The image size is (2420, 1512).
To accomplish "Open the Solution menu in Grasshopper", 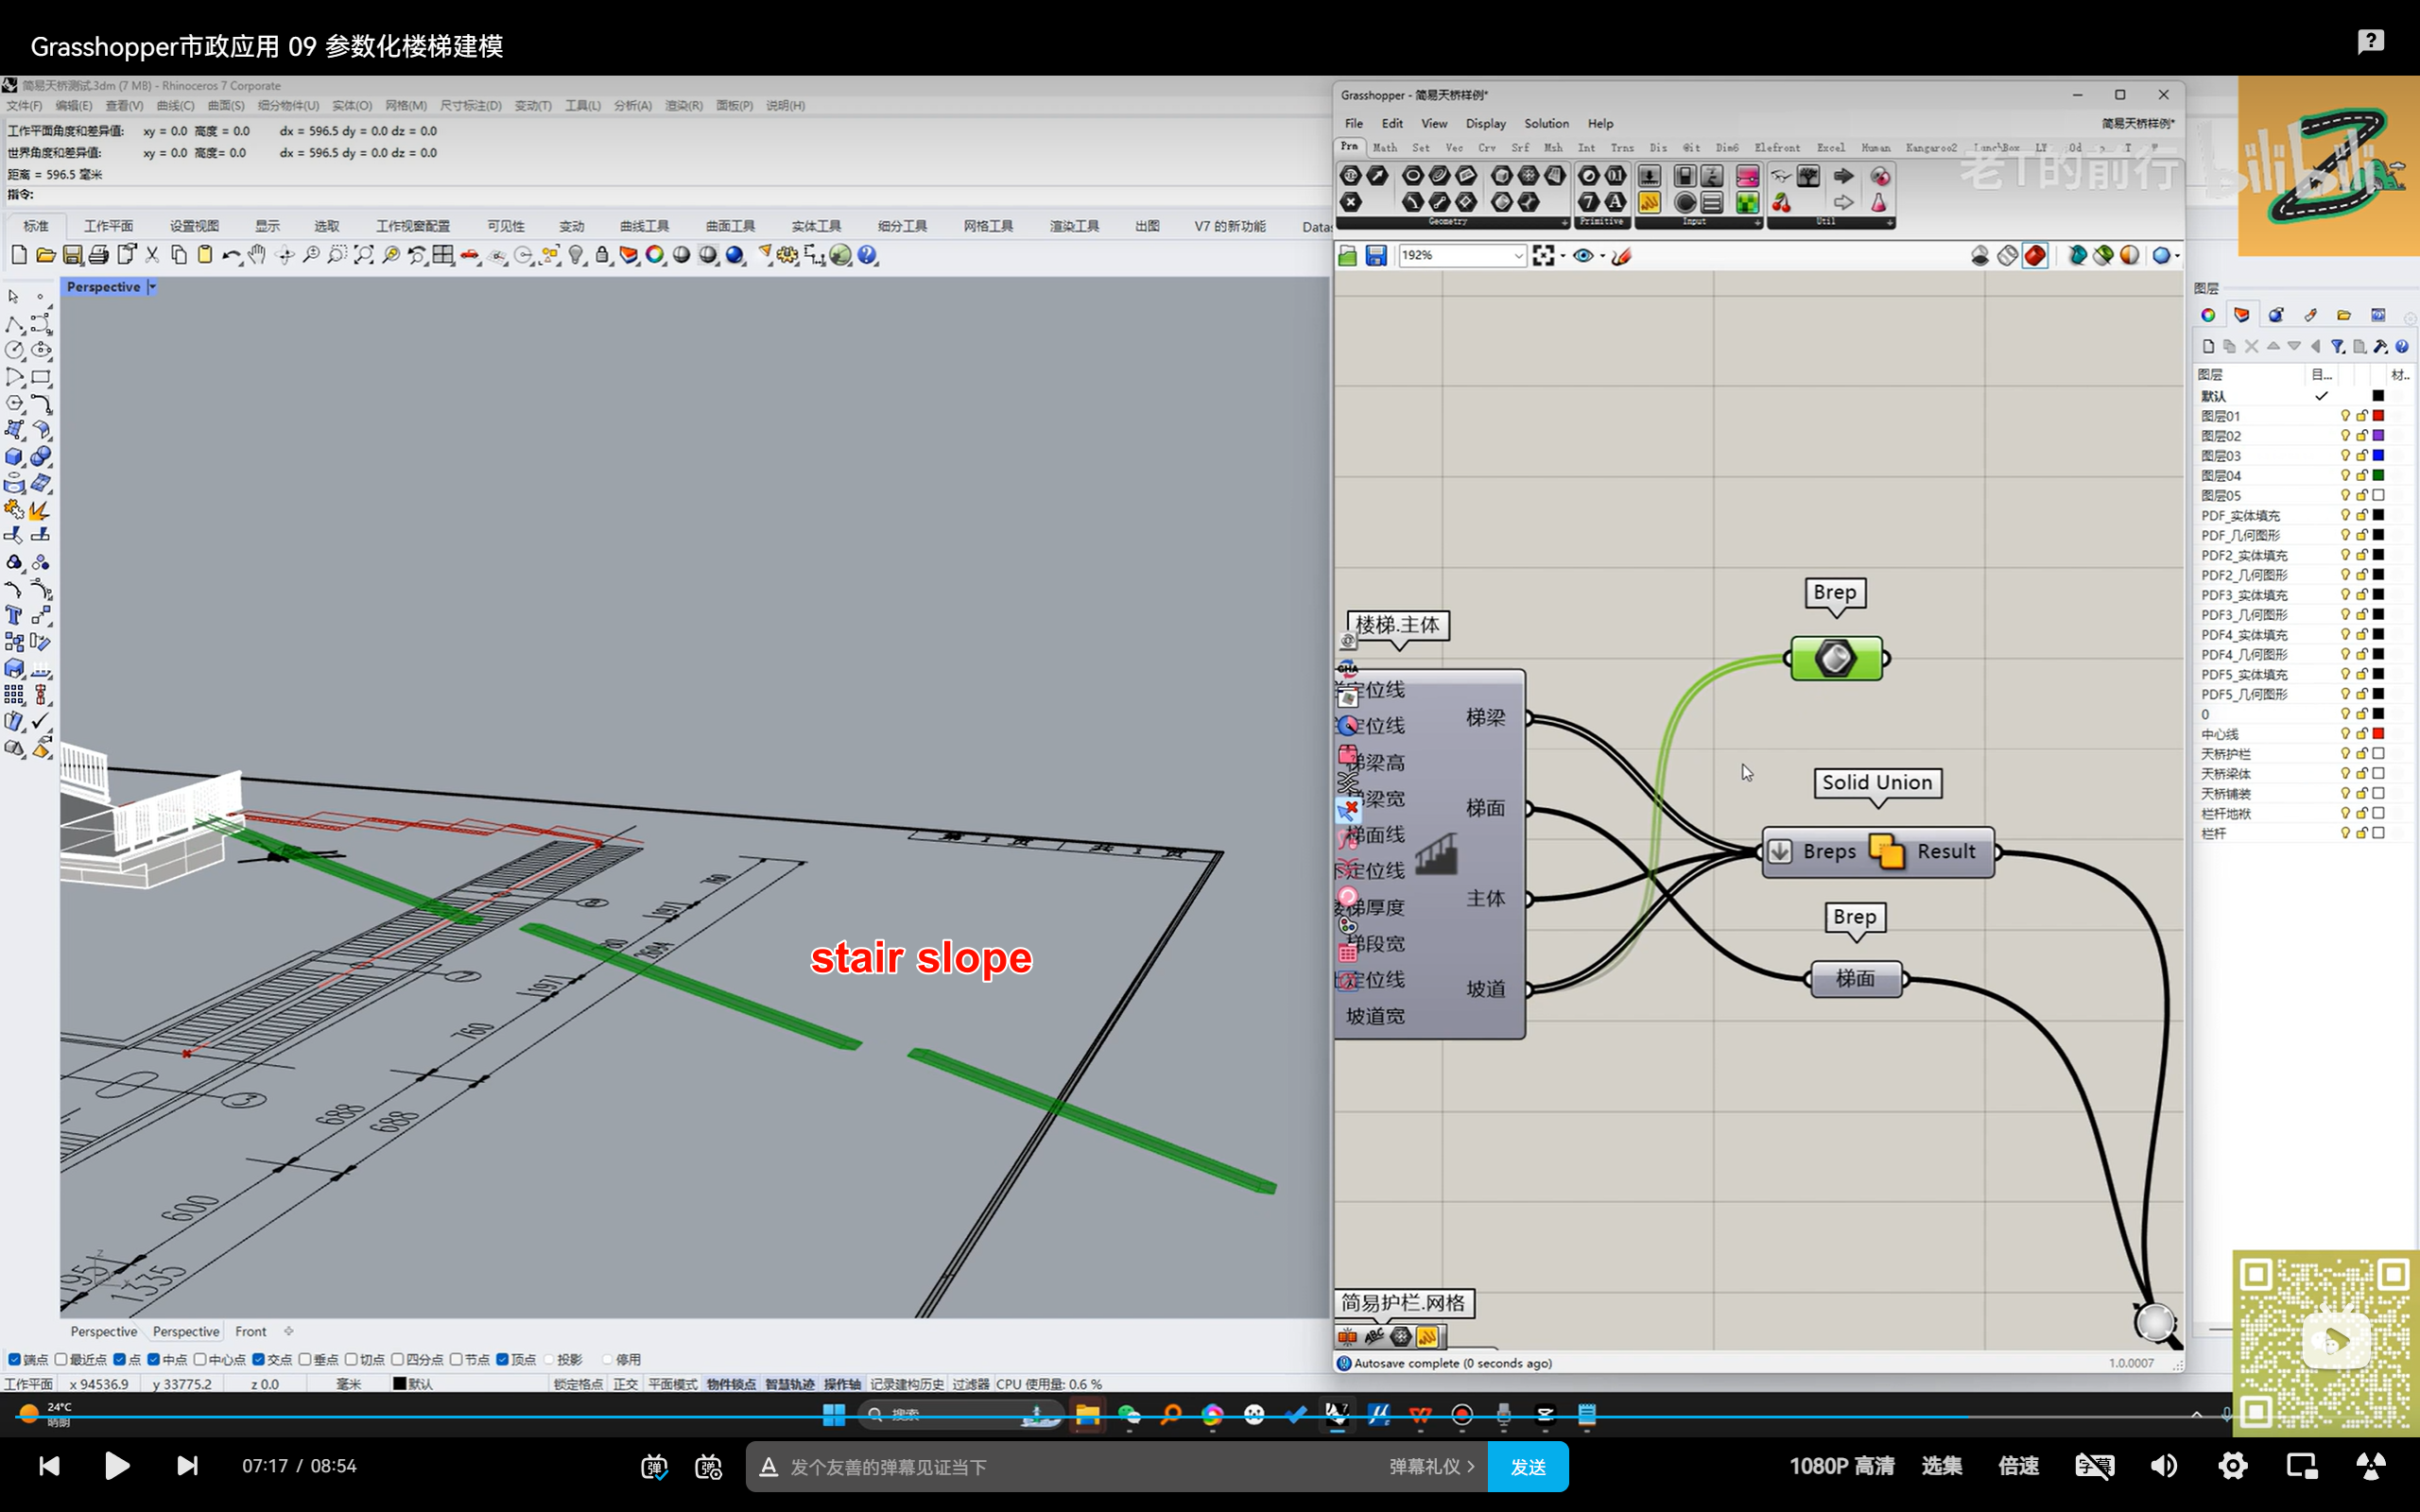I will point(1545,123).
